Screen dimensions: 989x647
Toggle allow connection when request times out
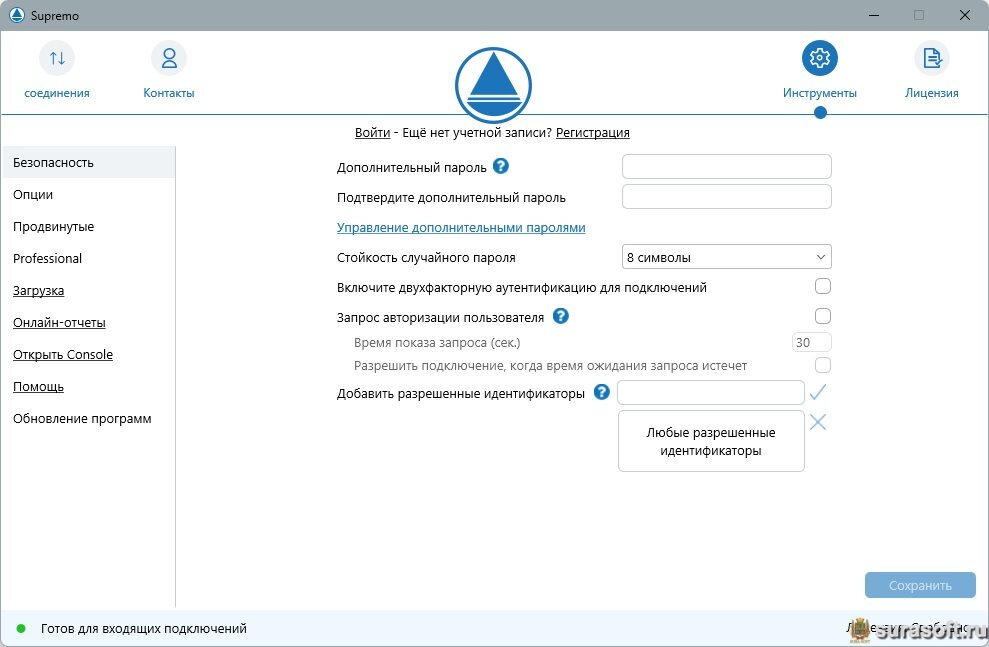coord(822,365)
